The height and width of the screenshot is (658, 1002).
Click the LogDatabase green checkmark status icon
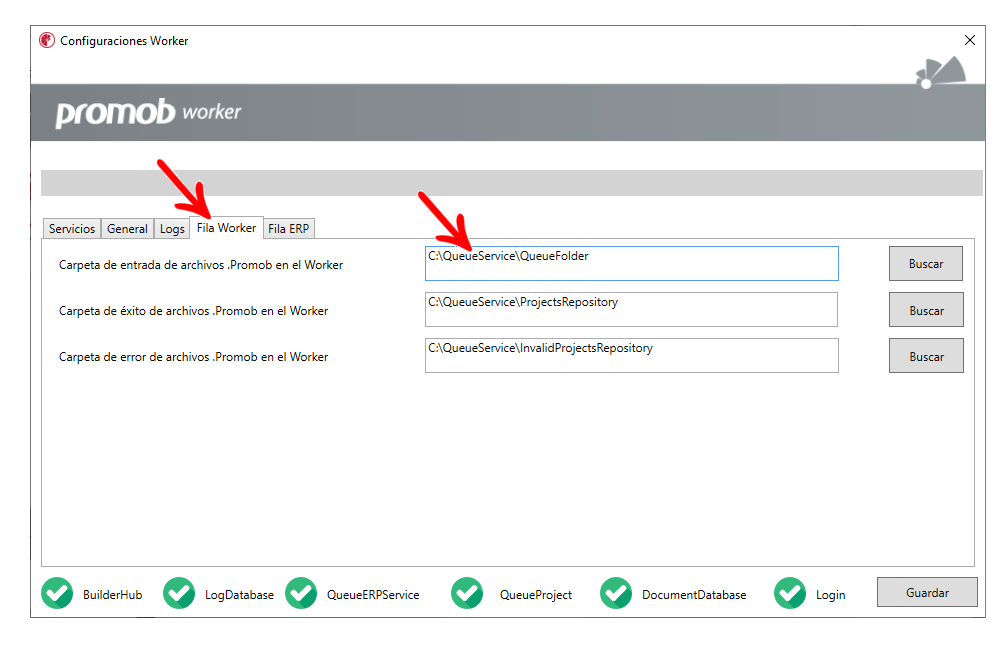[179, 593]
